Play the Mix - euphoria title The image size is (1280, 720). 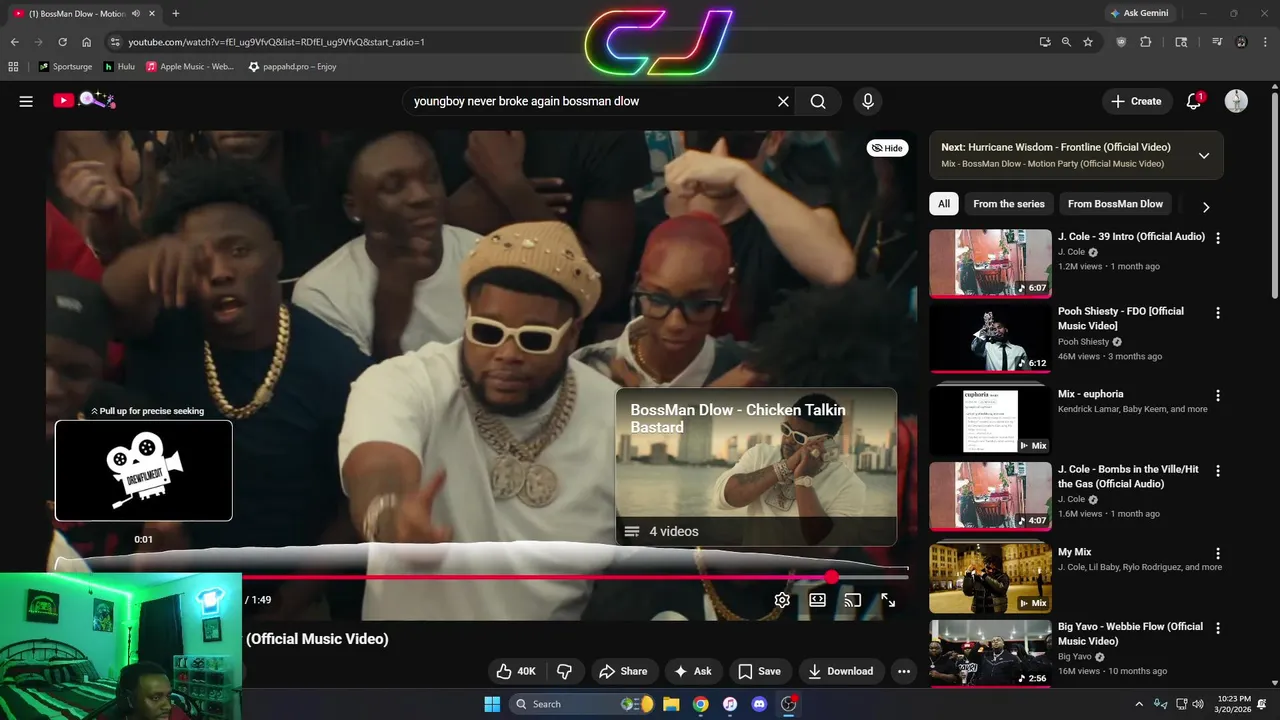click(1090, 394)
